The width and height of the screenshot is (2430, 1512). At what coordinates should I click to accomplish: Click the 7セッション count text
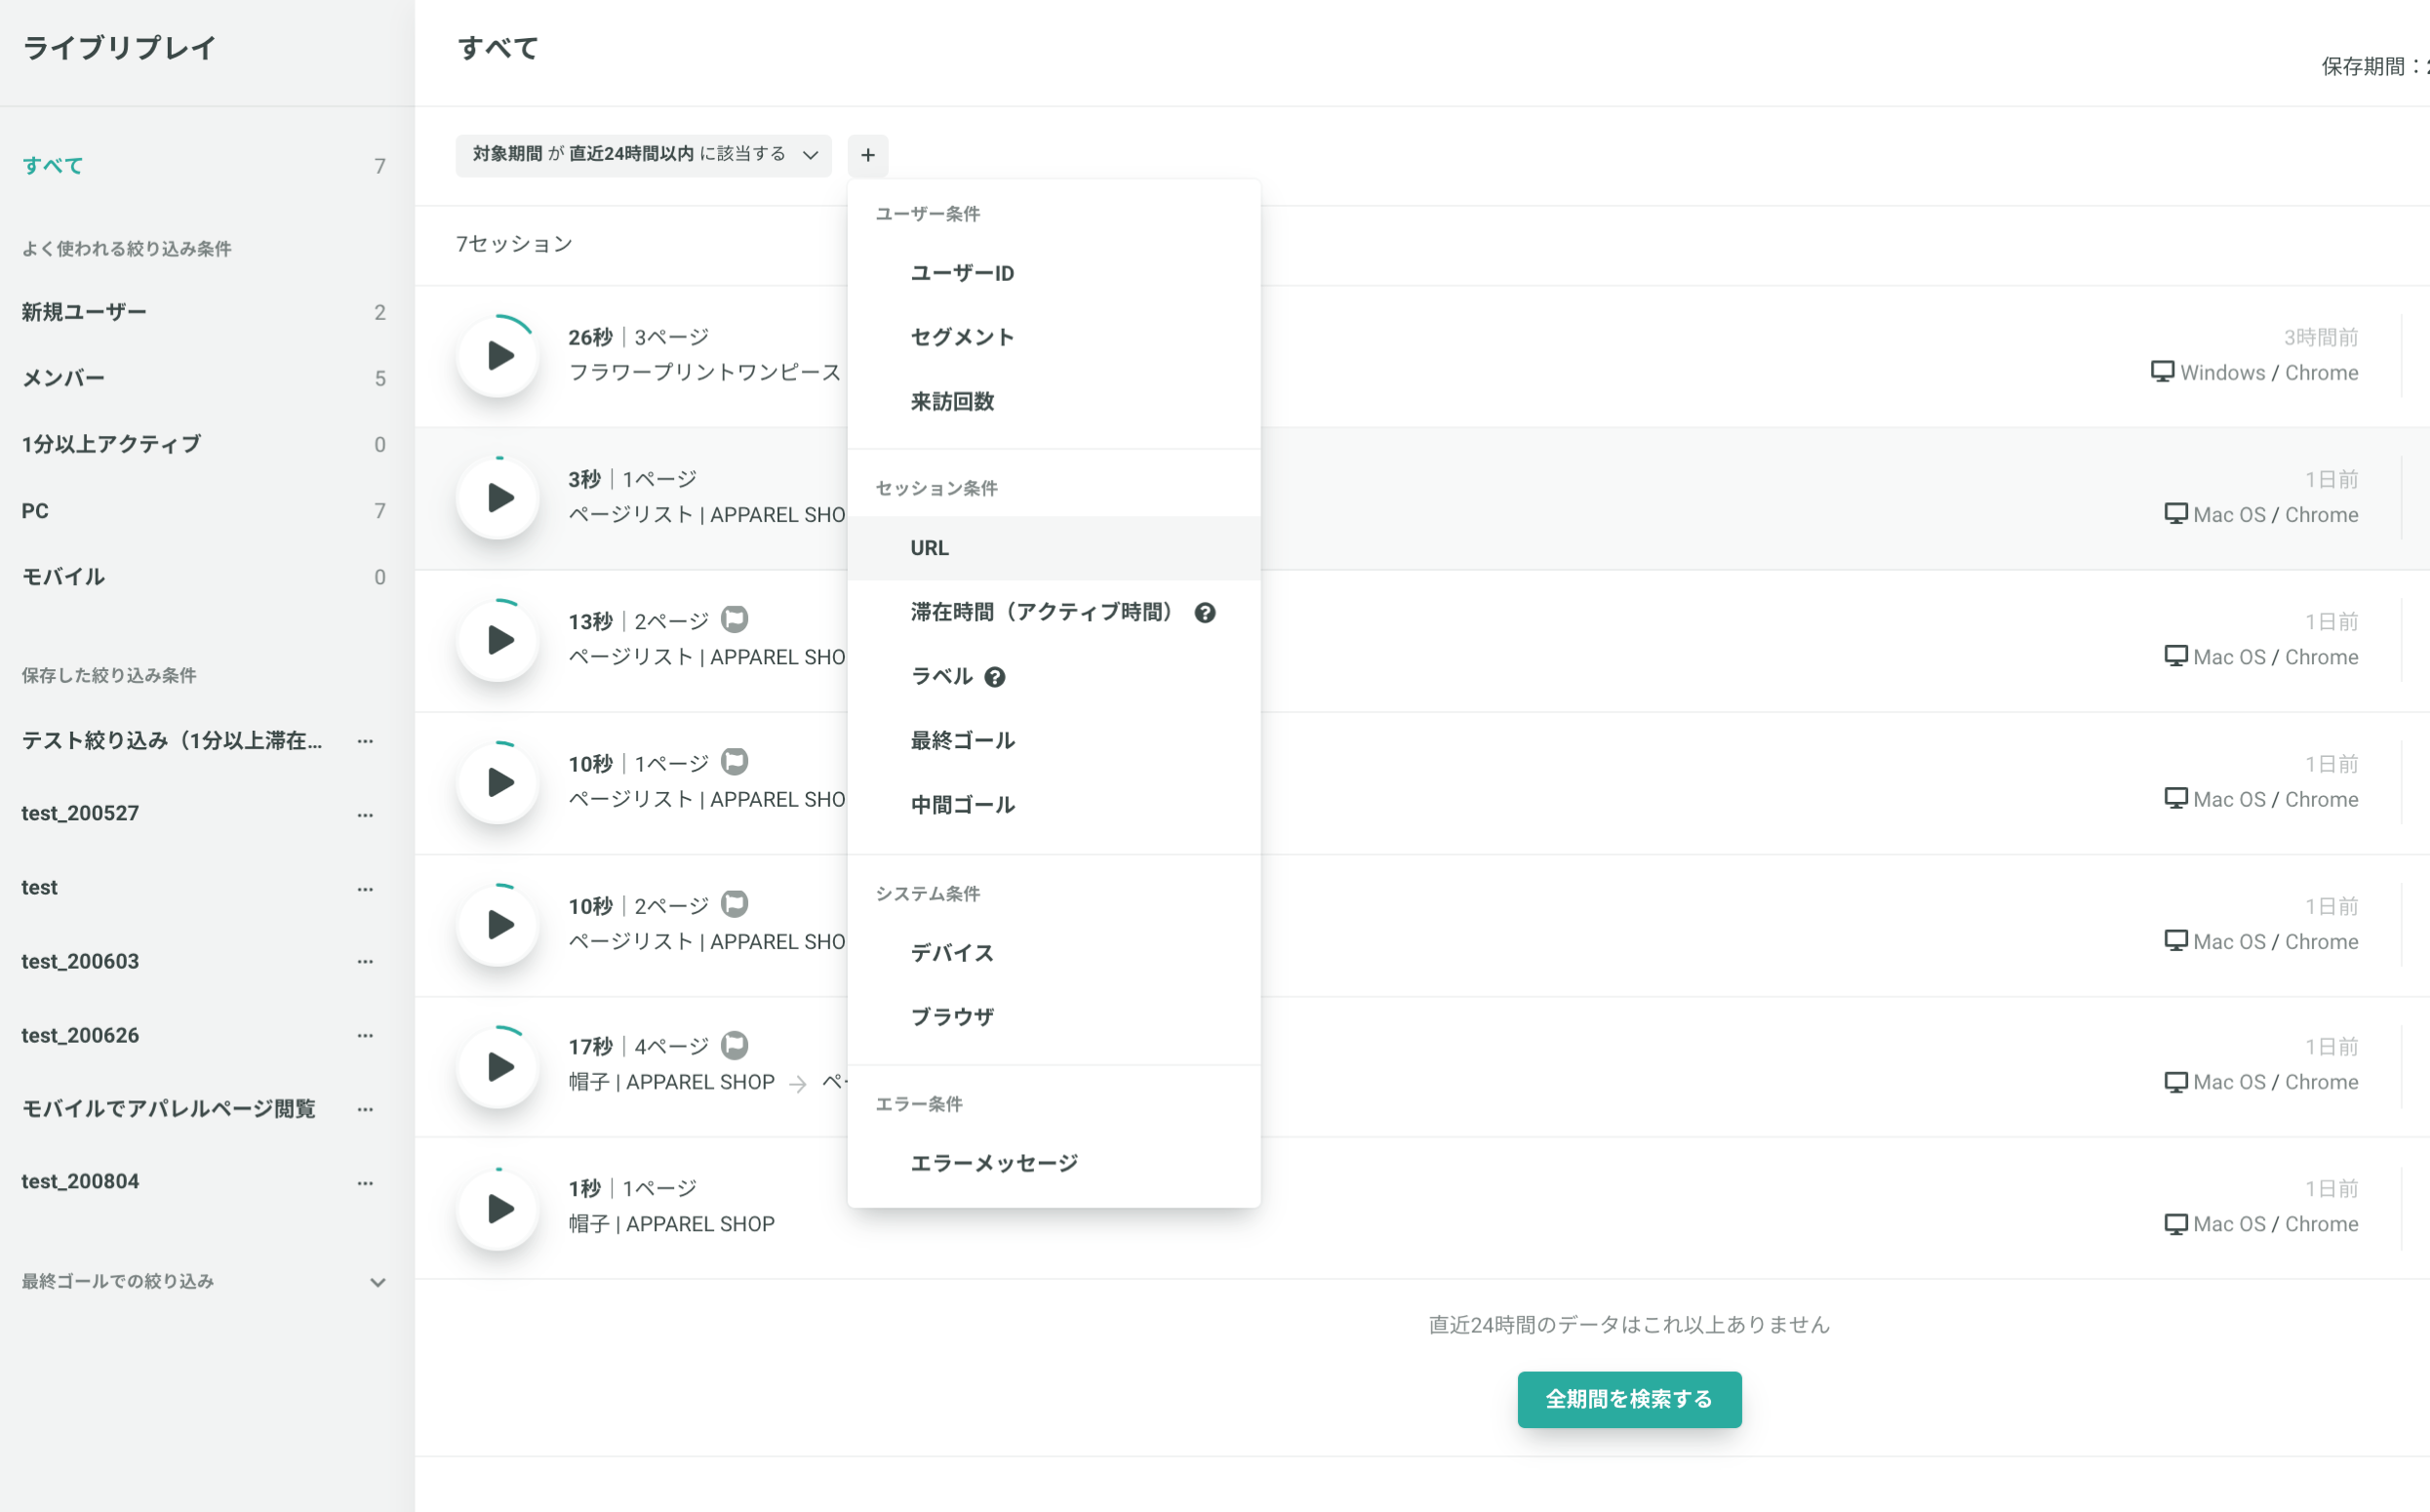tap(514, 244)
